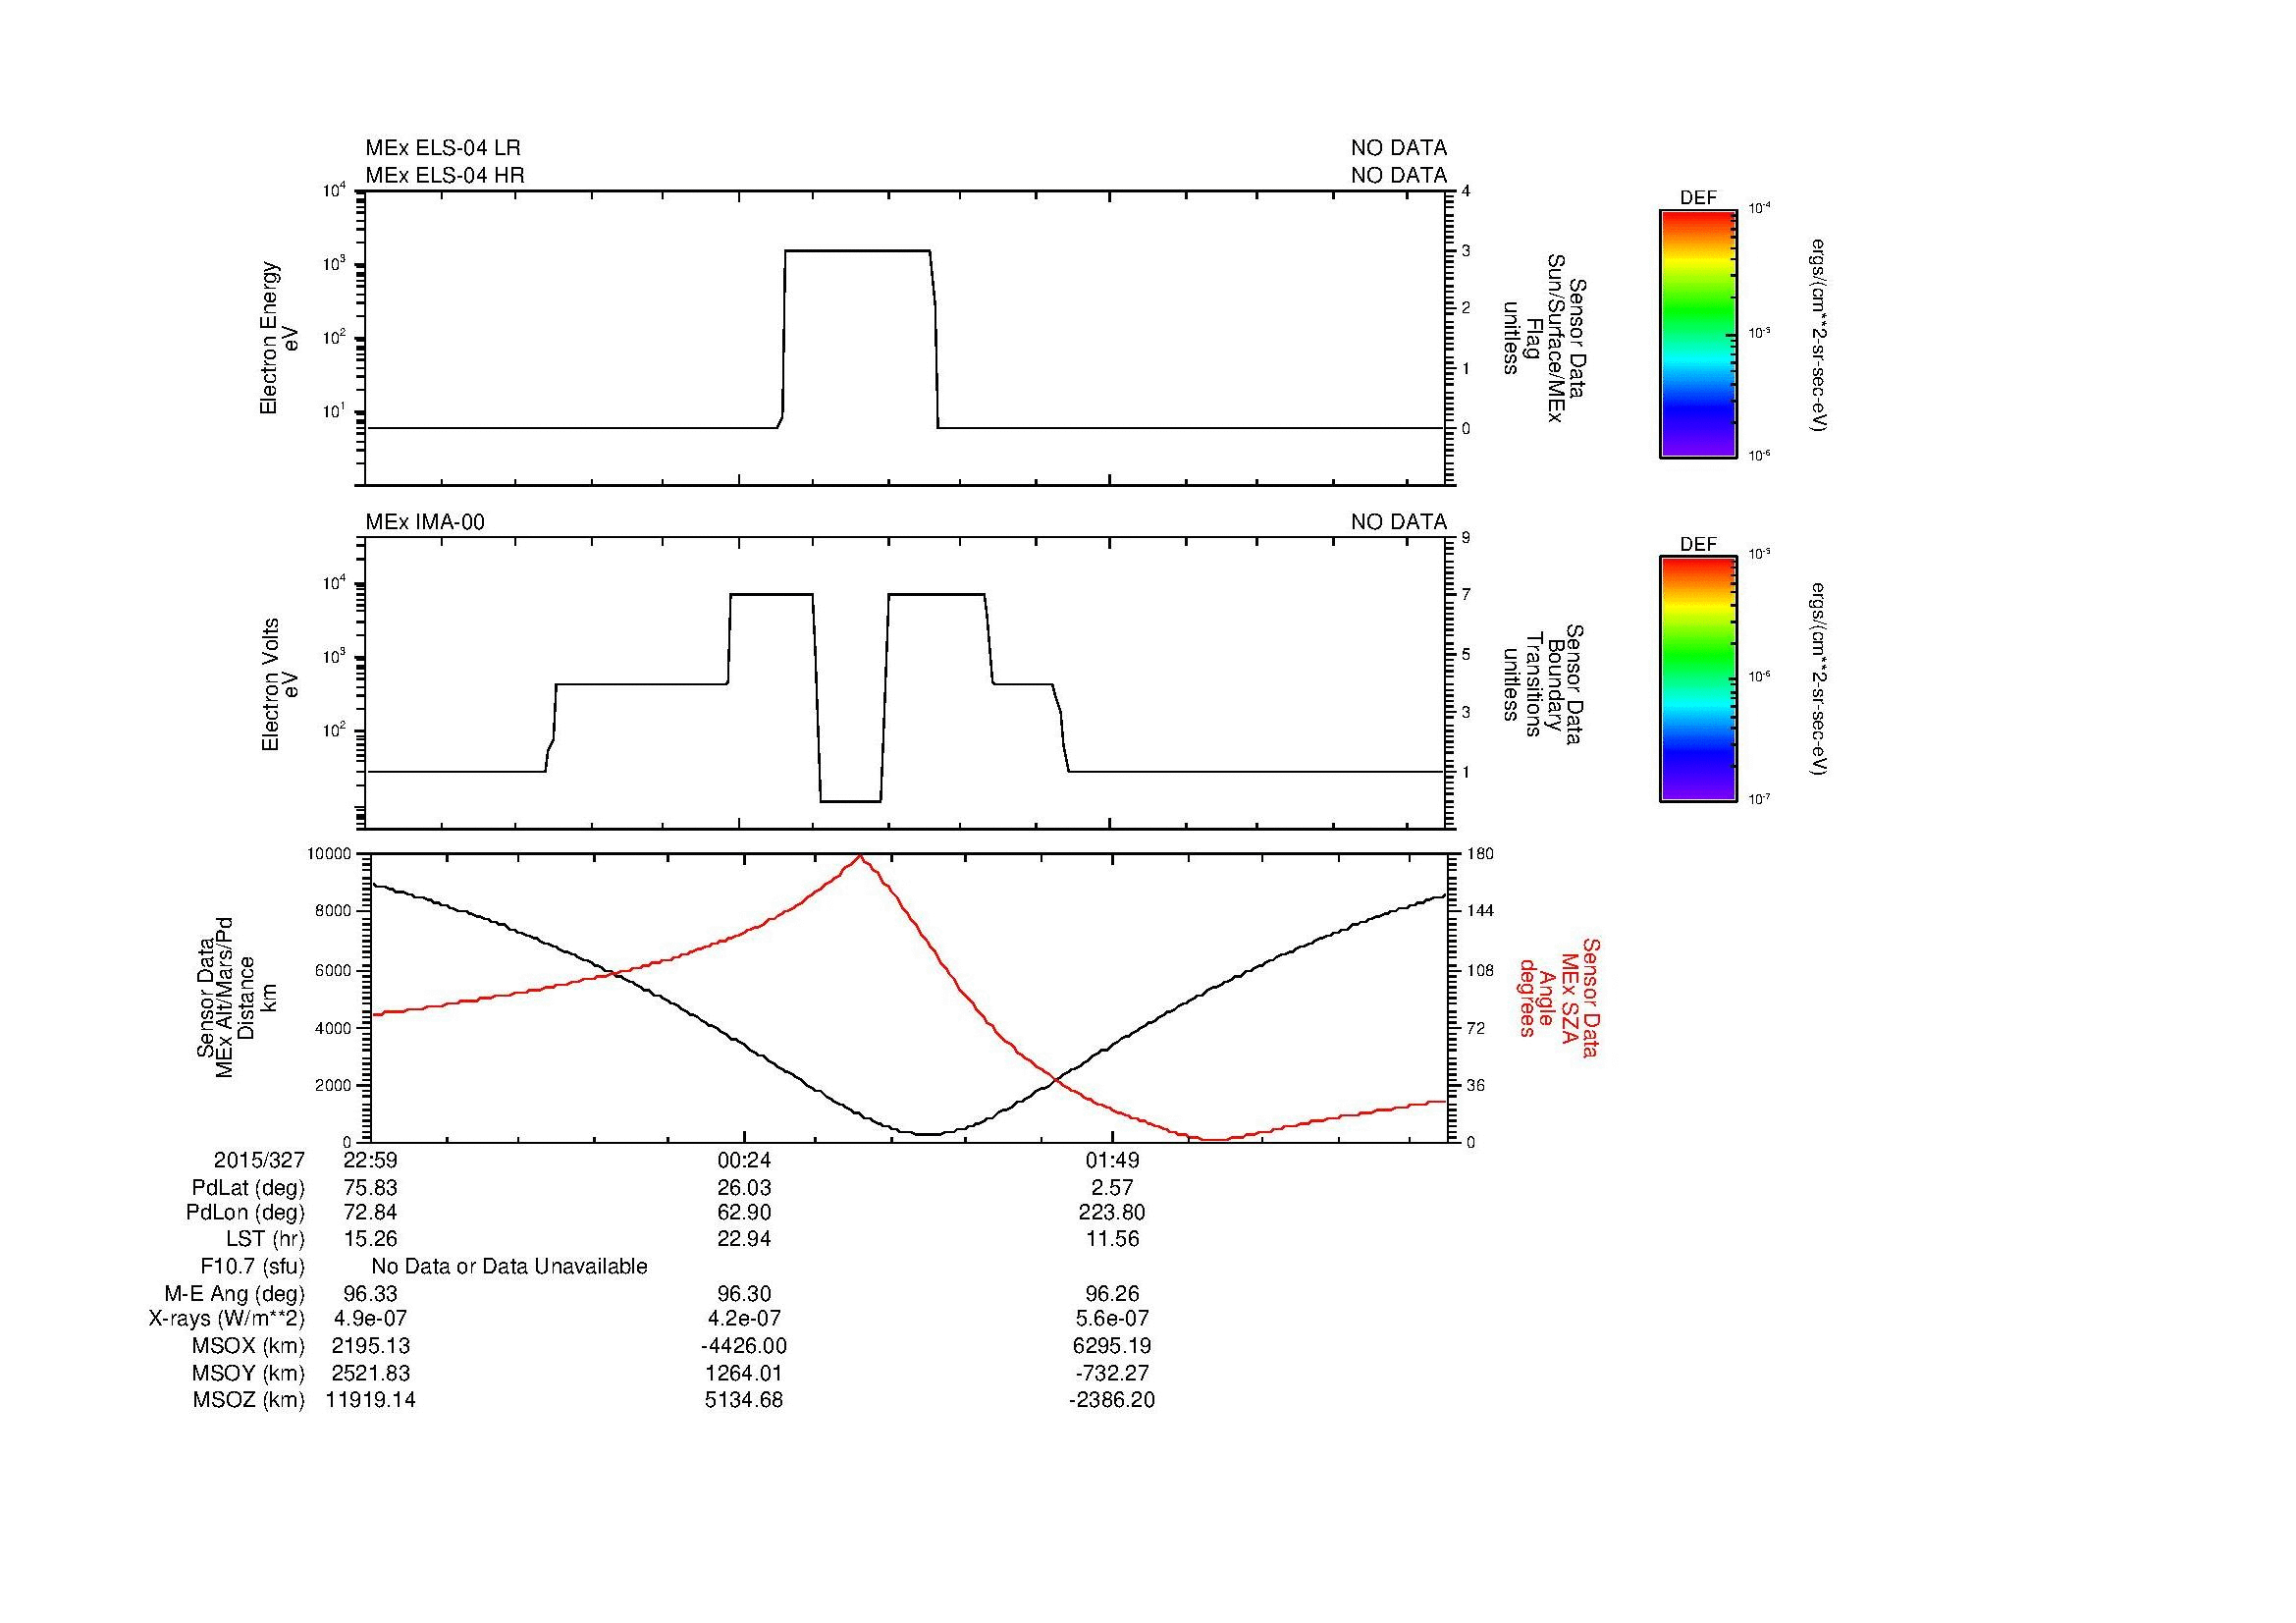Click the 'PdLon (deg)' row label
Viewport: 2296px width, 1623px height.
click(245, 1213)
